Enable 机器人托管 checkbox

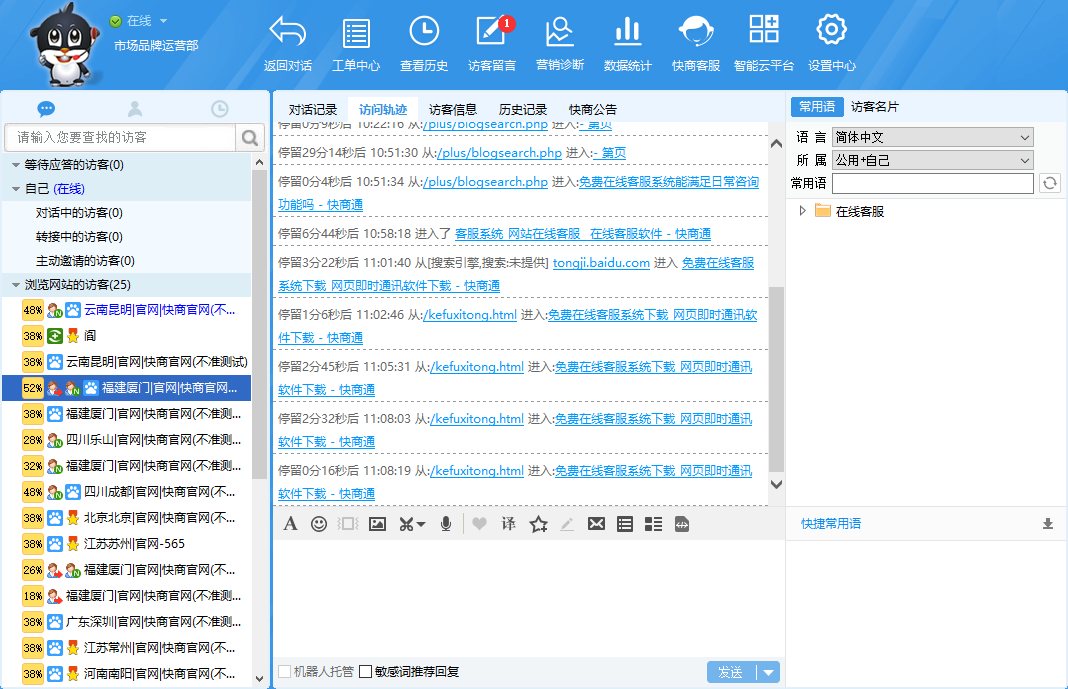[285, 672]
